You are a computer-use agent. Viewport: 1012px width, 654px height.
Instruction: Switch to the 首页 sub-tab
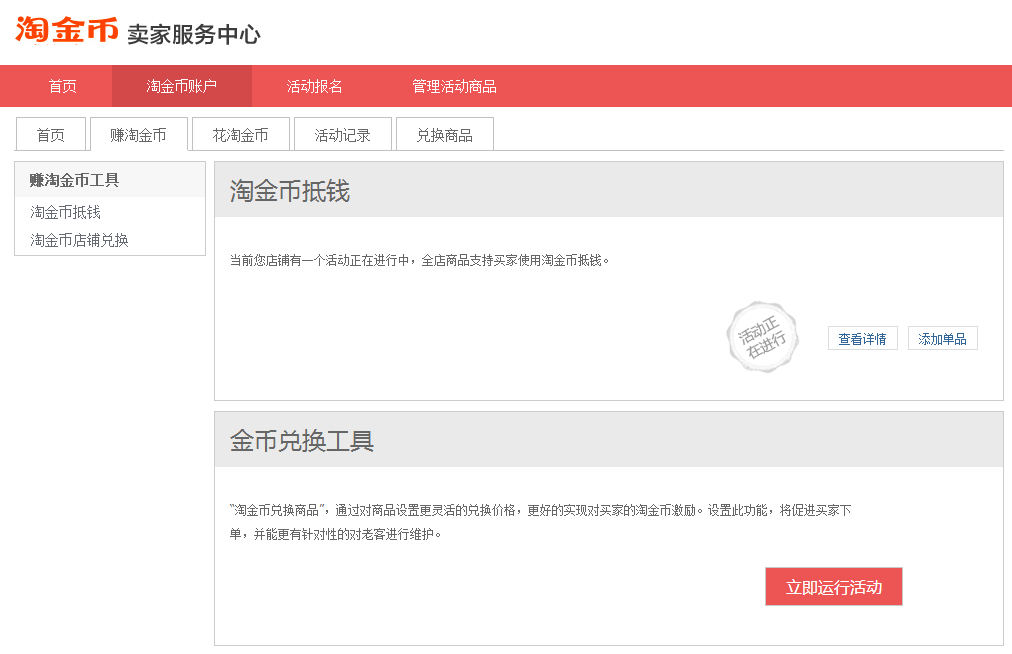[50, 134]
